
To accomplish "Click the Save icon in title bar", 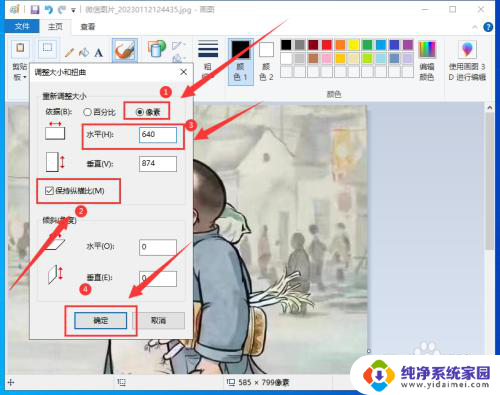I will pyautogui.click(x=35, y=10).
